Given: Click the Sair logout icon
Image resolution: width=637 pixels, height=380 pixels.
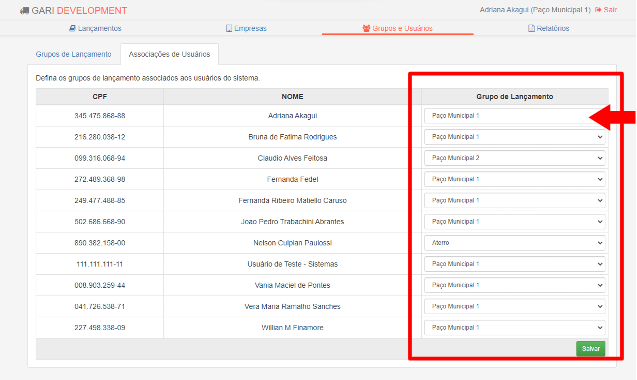Looking at the screenshot, I should (x=598, y=10).
